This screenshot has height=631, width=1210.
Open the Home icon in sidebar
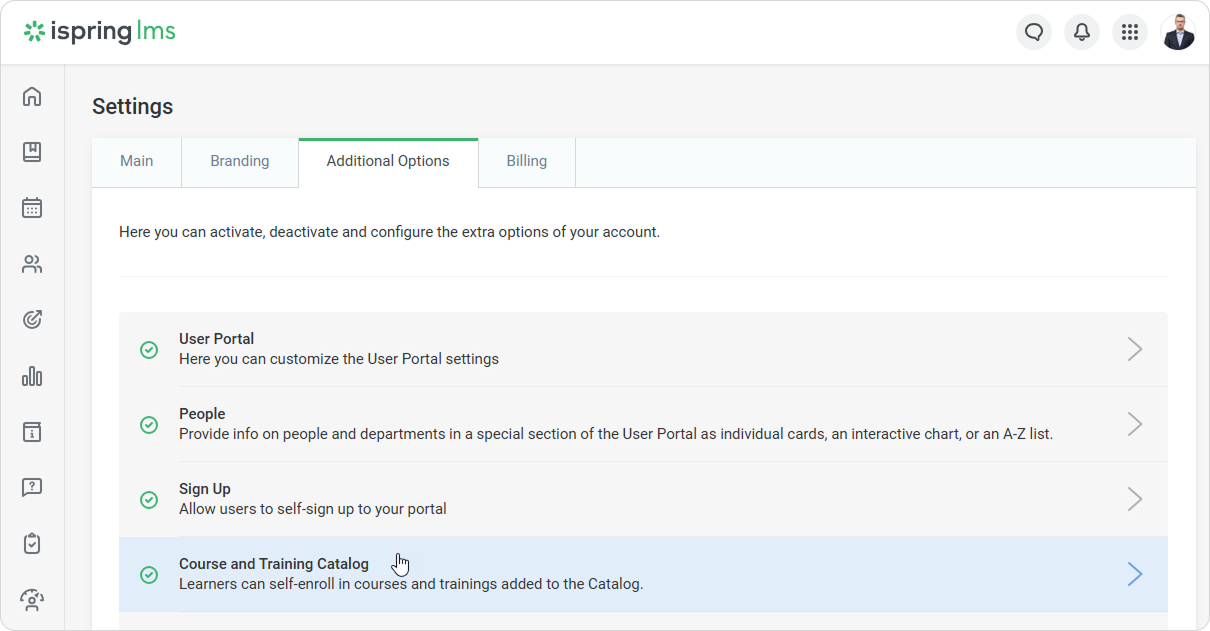click(x=32, y=96)
